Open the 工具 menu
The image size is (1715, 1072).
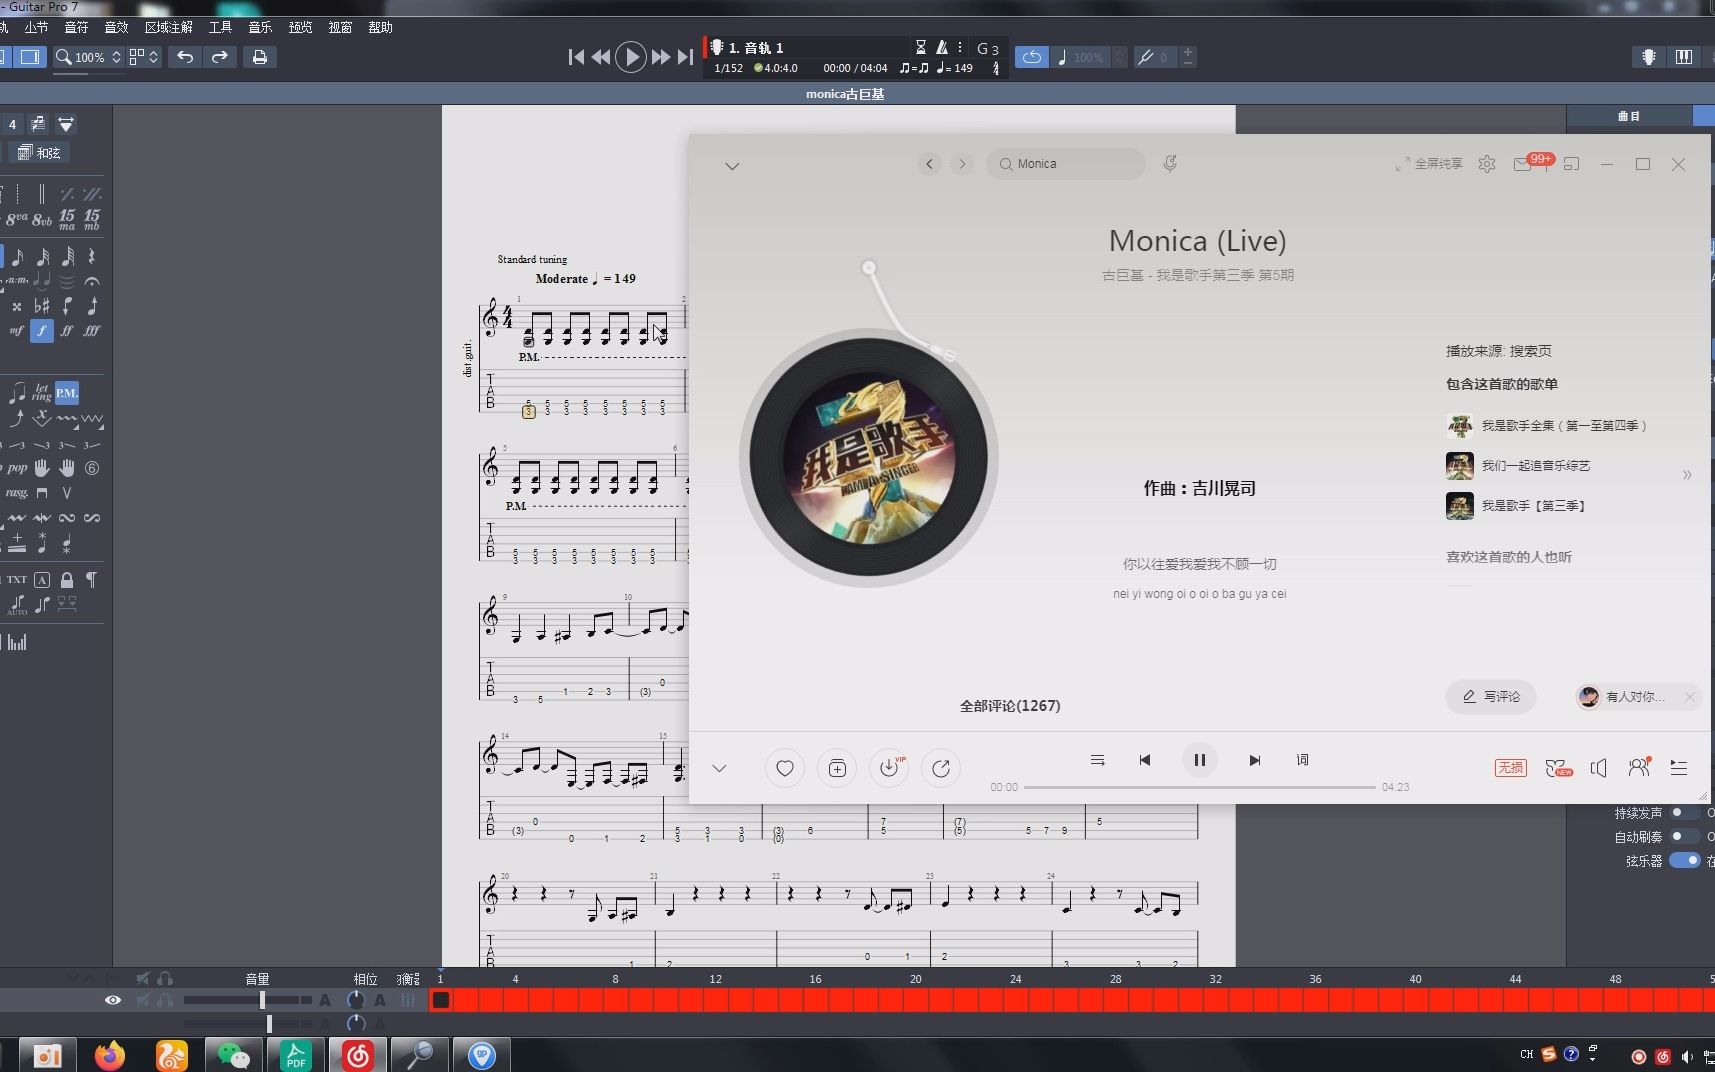click(x=220, y=27)
